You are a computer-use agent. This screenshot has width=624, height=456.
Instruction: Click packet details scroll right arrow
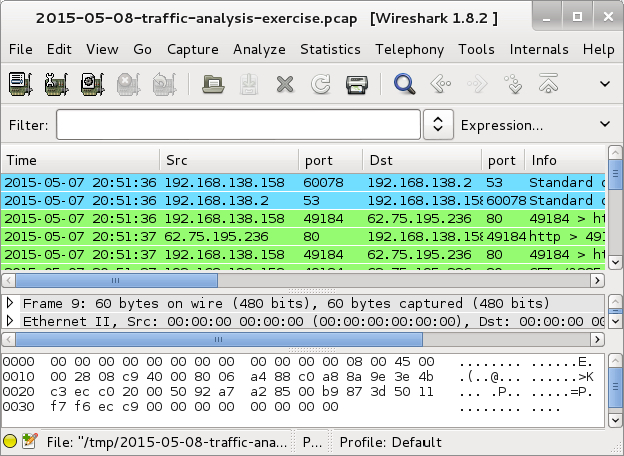coord(597,339)
